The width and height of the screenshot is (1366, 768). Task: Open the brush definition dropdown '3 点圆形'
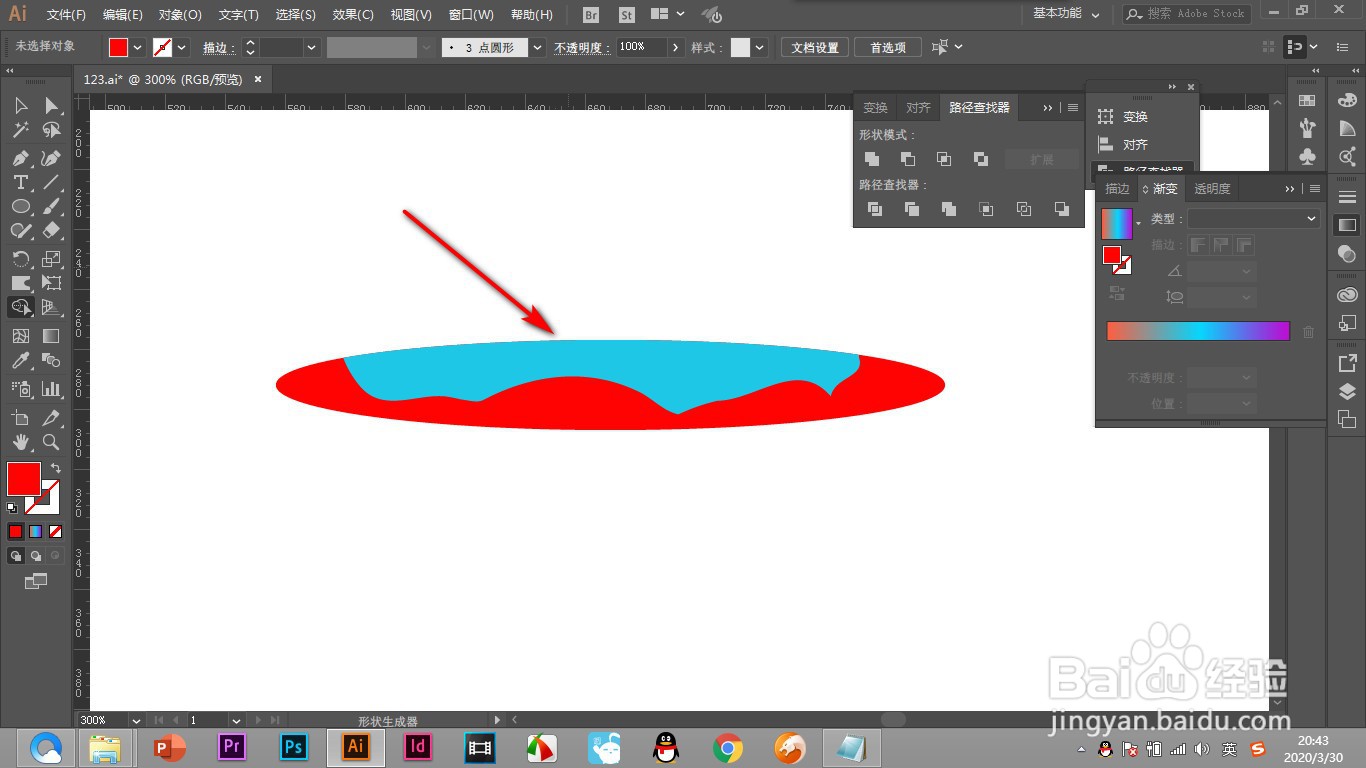(x=538, y=47)
